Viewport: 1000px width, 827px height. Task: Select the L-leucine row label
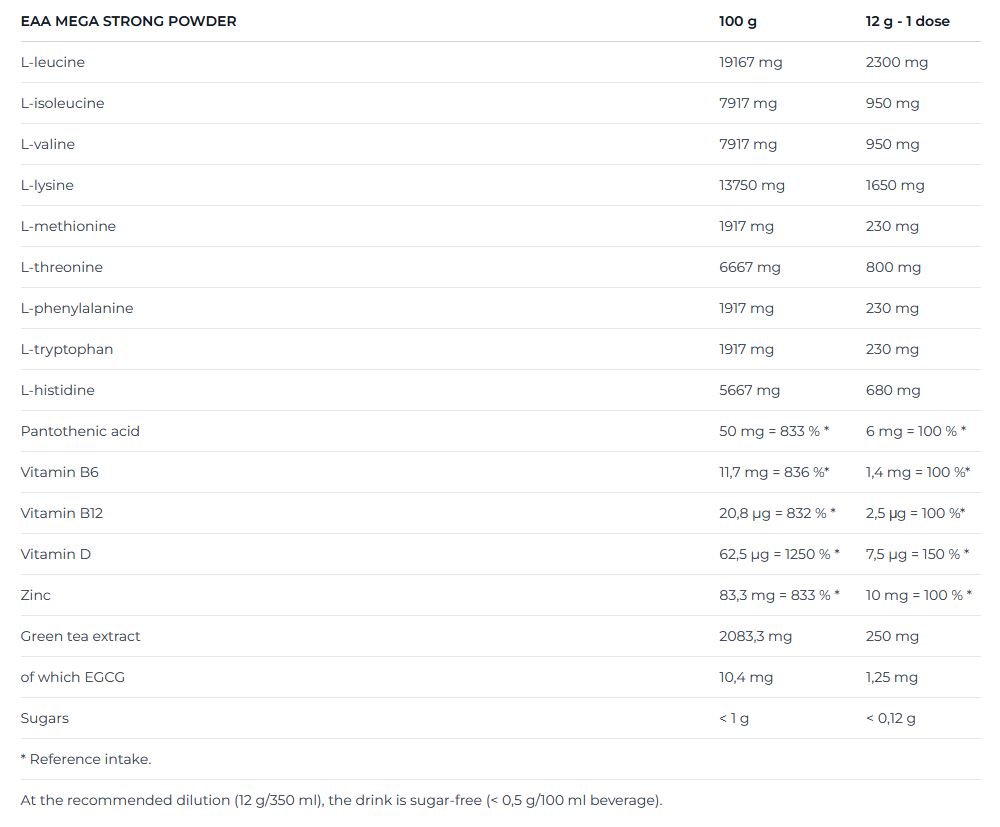click(x=53, y=62)
